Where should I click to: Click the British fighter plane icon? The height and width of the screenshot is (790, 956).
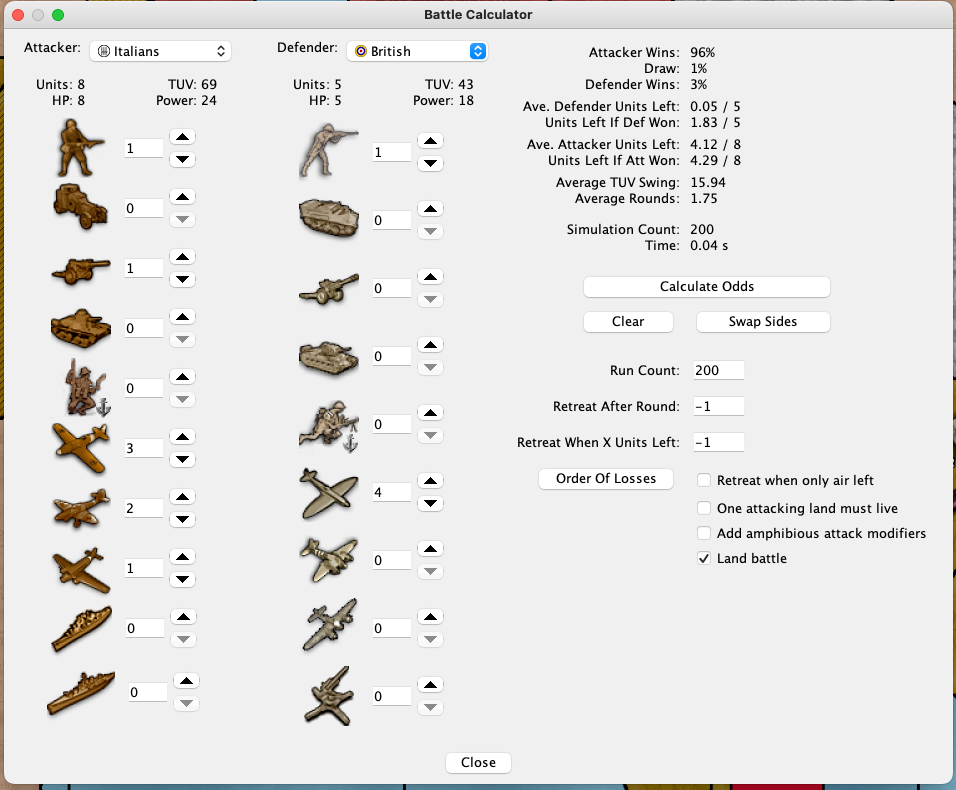click(328, 492)
